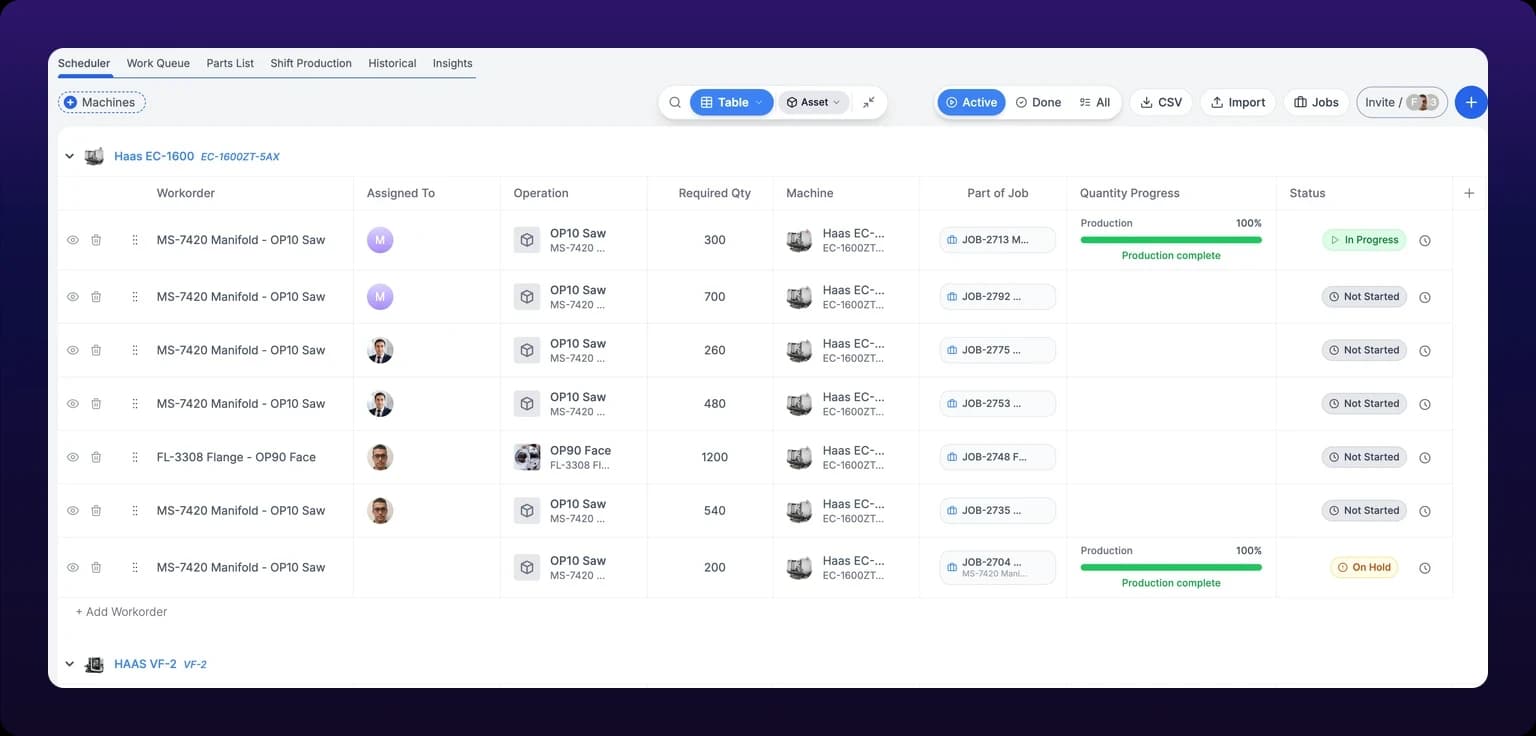The width and height of the screenshot is (1536, 736).
Task: Click drag handle of FL-3308 Flange row
Action: click(x=135, y=457)
